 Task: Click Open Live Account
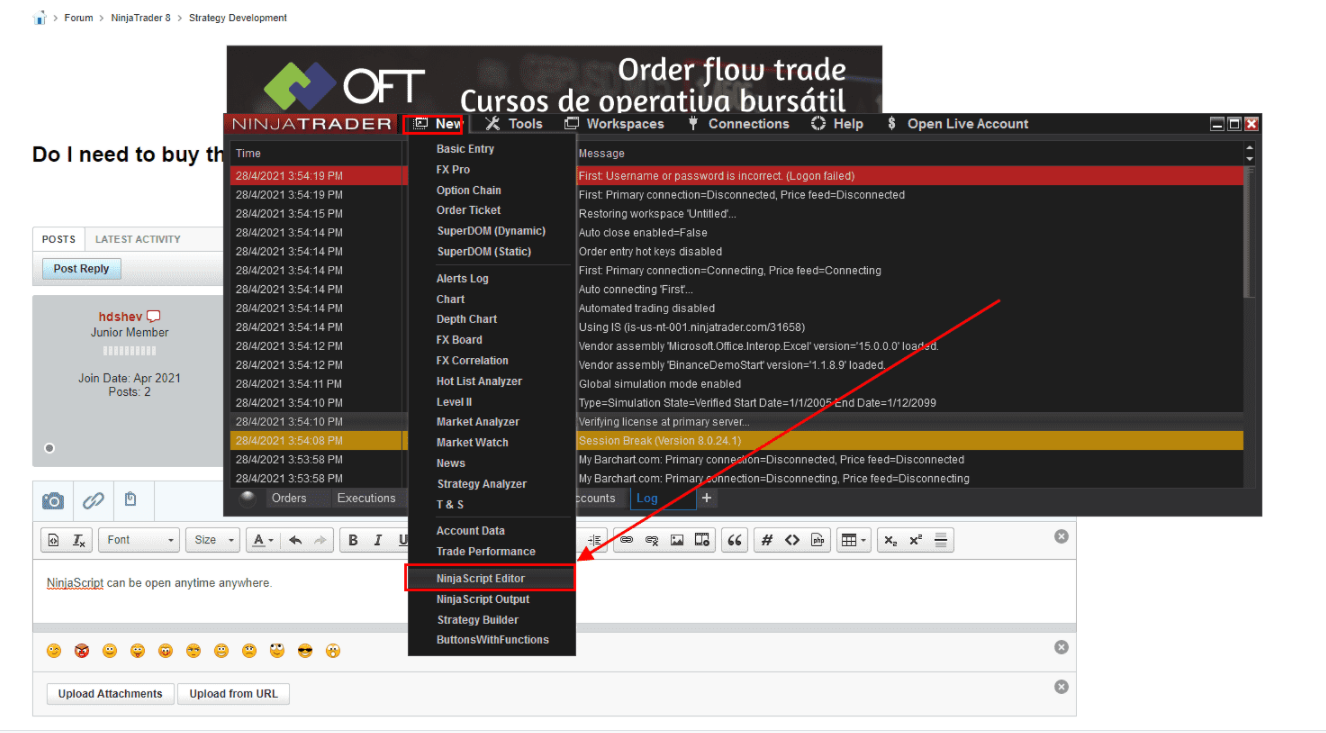(958, 124)
